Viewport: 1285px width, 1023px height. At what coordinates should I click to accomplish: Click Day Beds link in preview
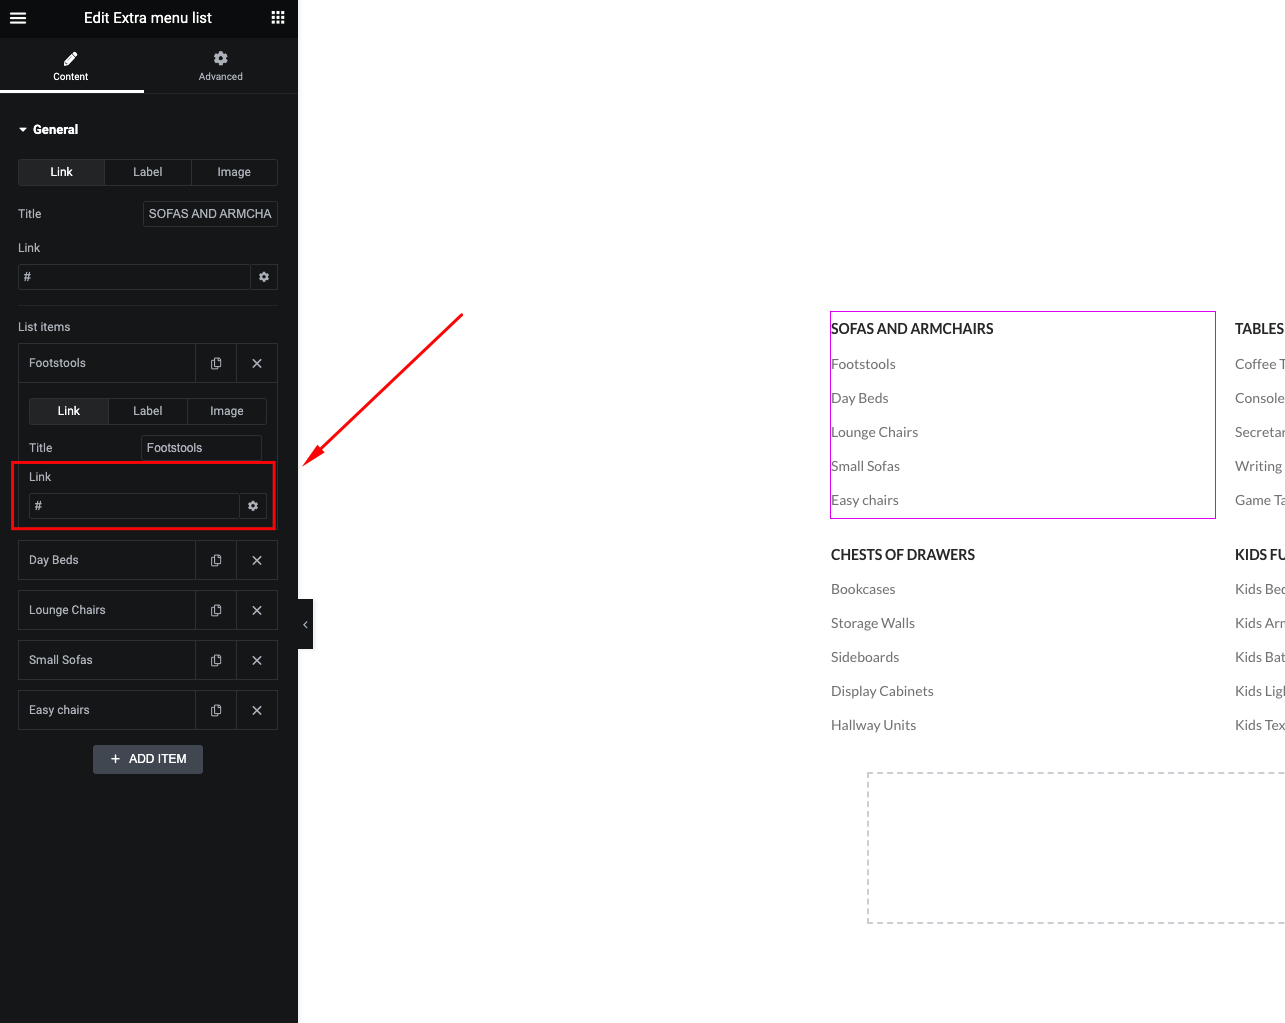(x=860, y=398)
